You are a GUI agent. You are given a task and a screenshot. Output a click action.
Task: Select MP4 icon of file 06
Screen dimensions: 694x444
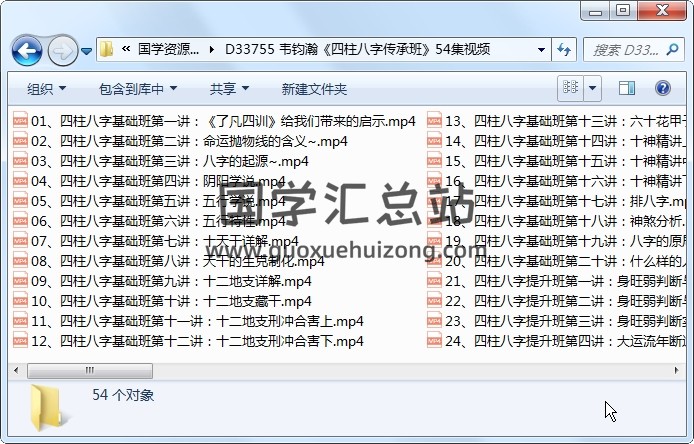pos(20,221)
